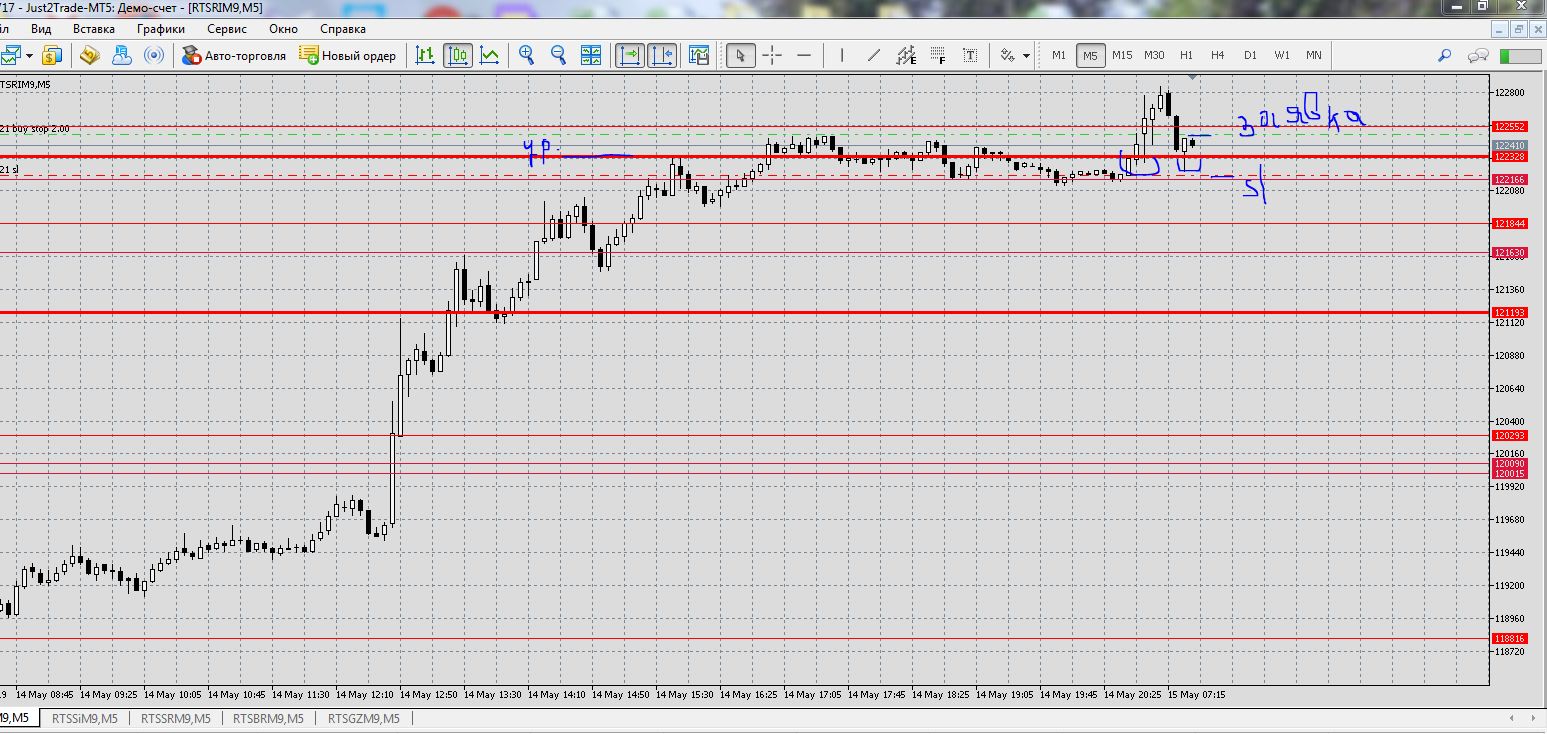The height and width of the screenshot is (734, 1547).
Task: Switch to RTSSRM9,M5 chart tab
Action: click(176, 718)
